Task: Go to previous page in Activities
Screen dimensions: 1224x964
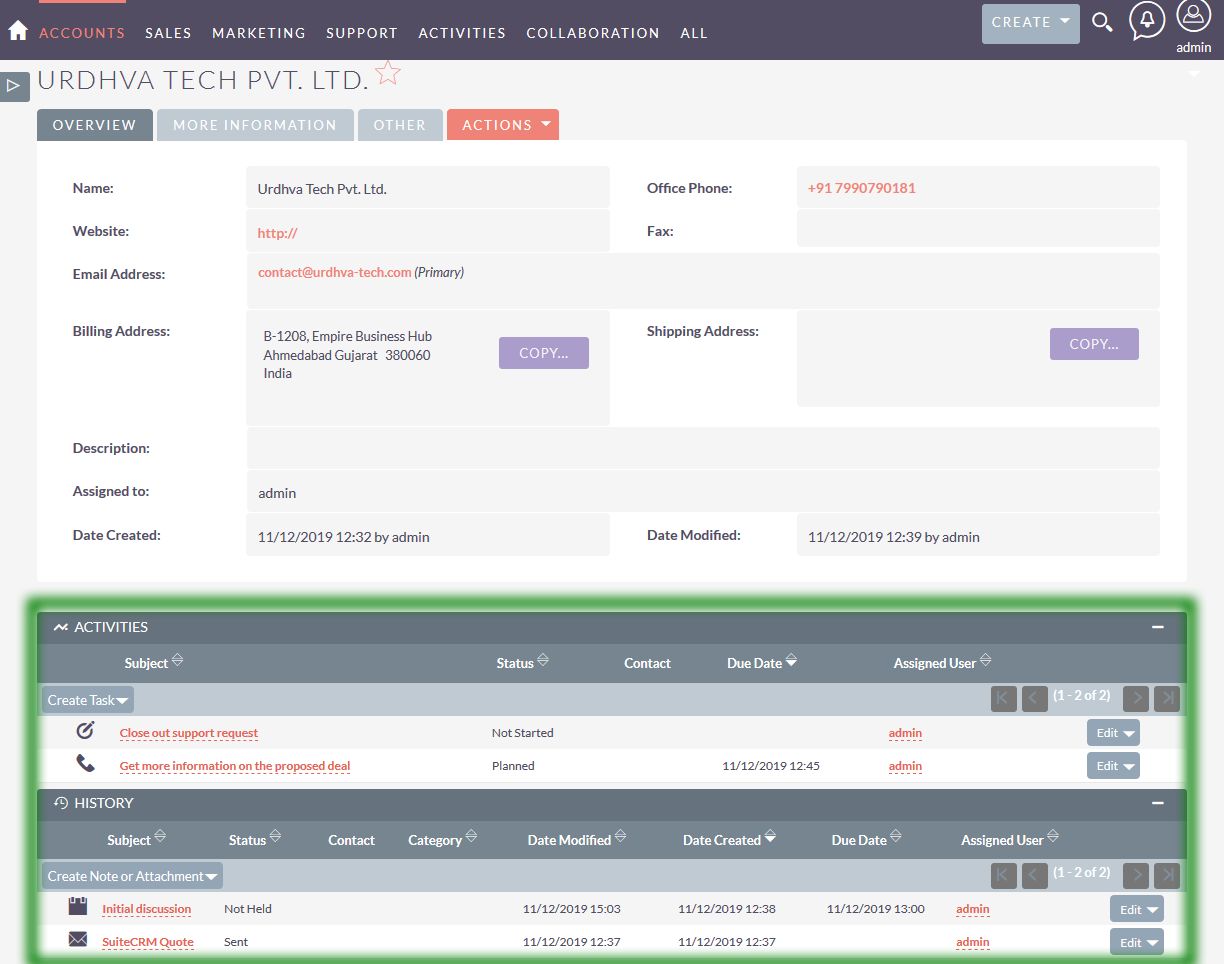Action: pyautogui.click(x=1035, y=699)
